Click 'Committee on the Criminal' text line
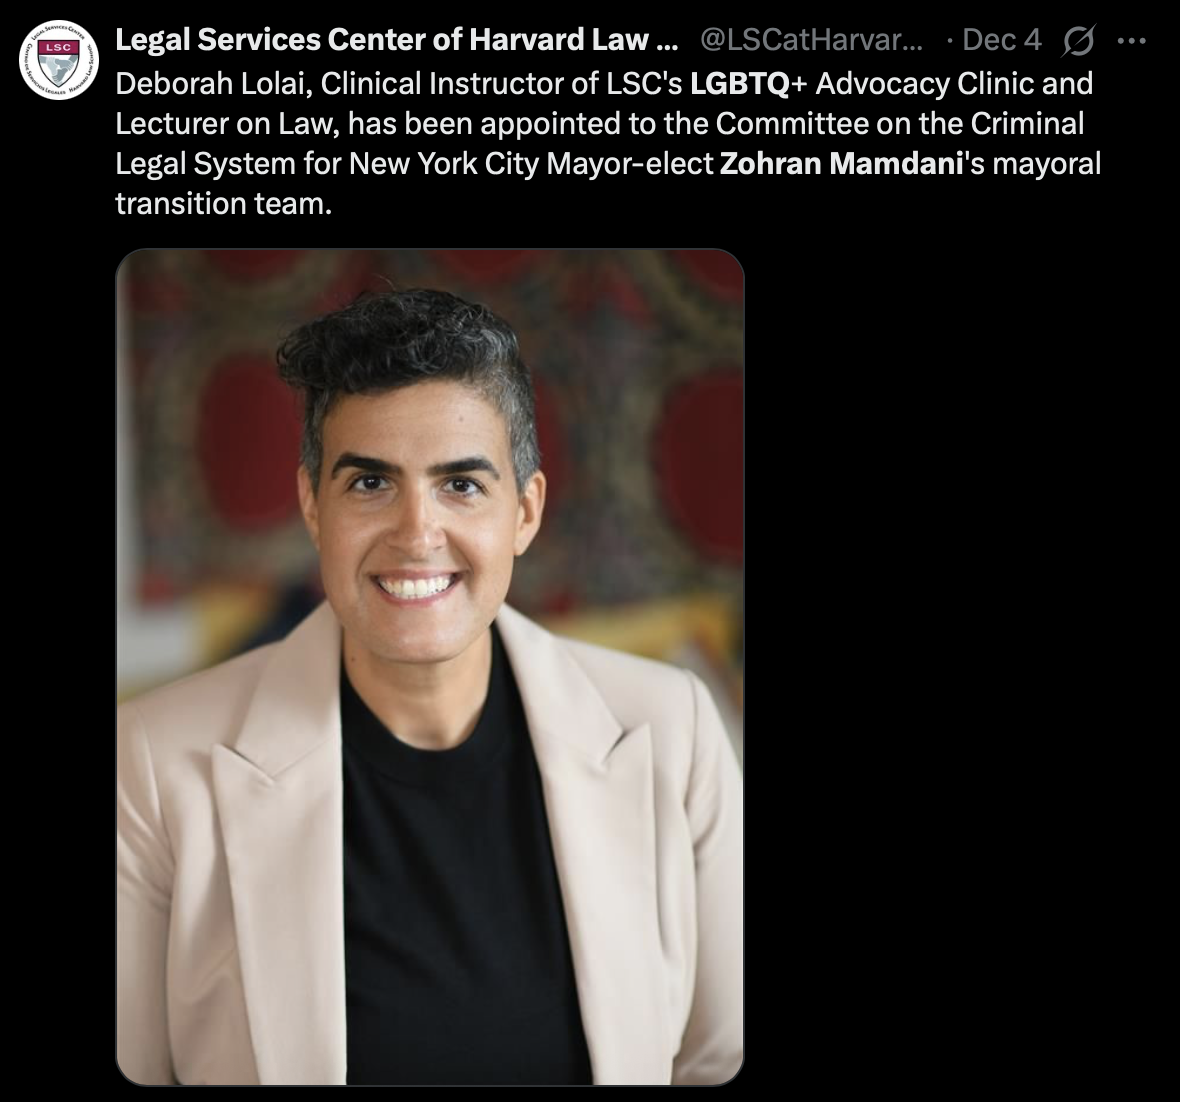 (899, 123)
